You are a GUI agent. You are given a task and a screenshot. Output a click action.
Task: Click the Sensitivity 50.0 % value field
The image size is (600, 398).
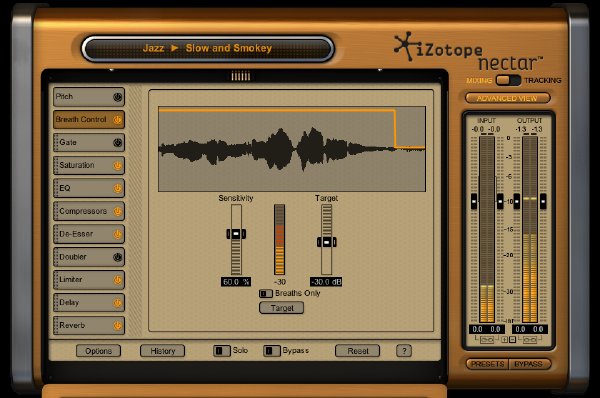[236, 282]
